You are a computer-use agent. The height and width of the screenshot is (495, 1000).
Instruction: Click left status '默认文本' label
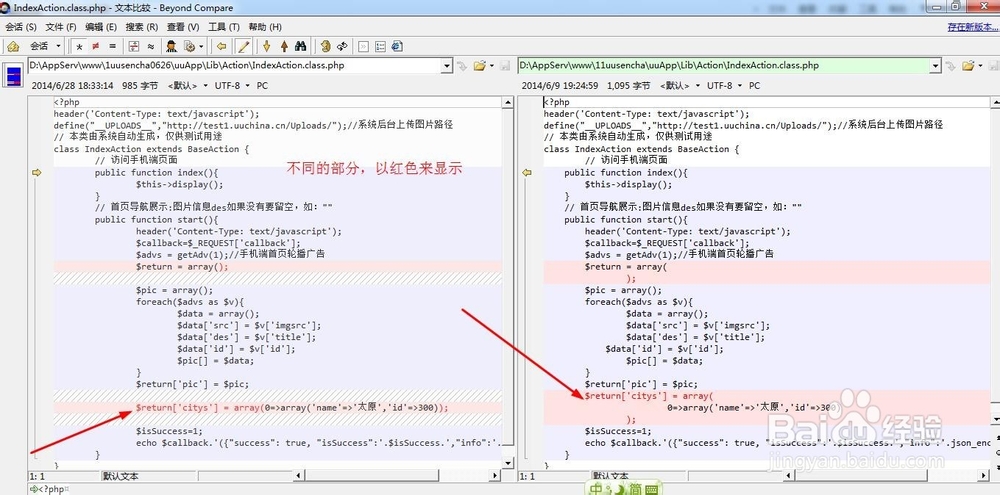121,476
